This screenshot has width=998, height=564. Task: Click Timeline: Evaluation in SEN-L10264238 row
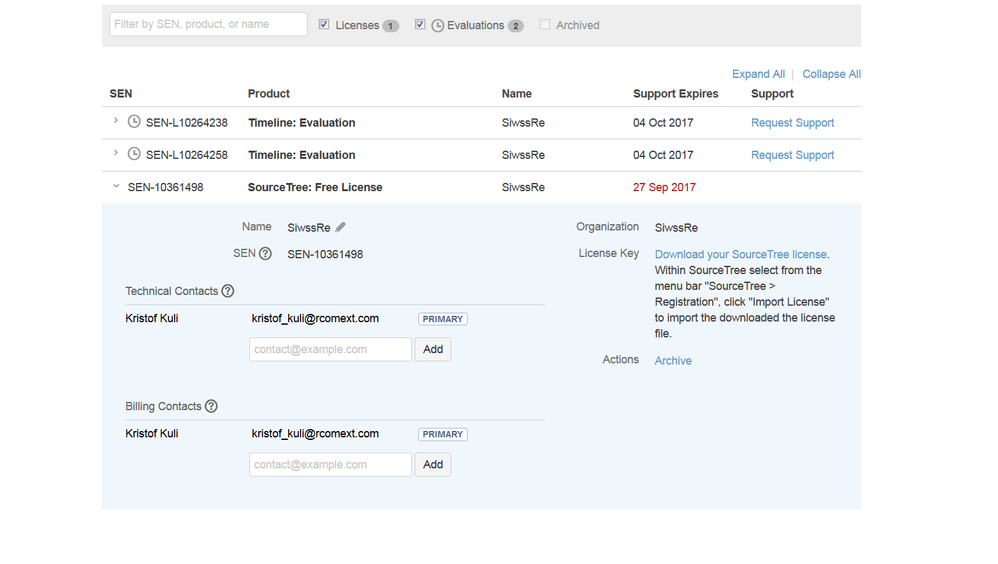pyautogui.click(x=302, y=123)
